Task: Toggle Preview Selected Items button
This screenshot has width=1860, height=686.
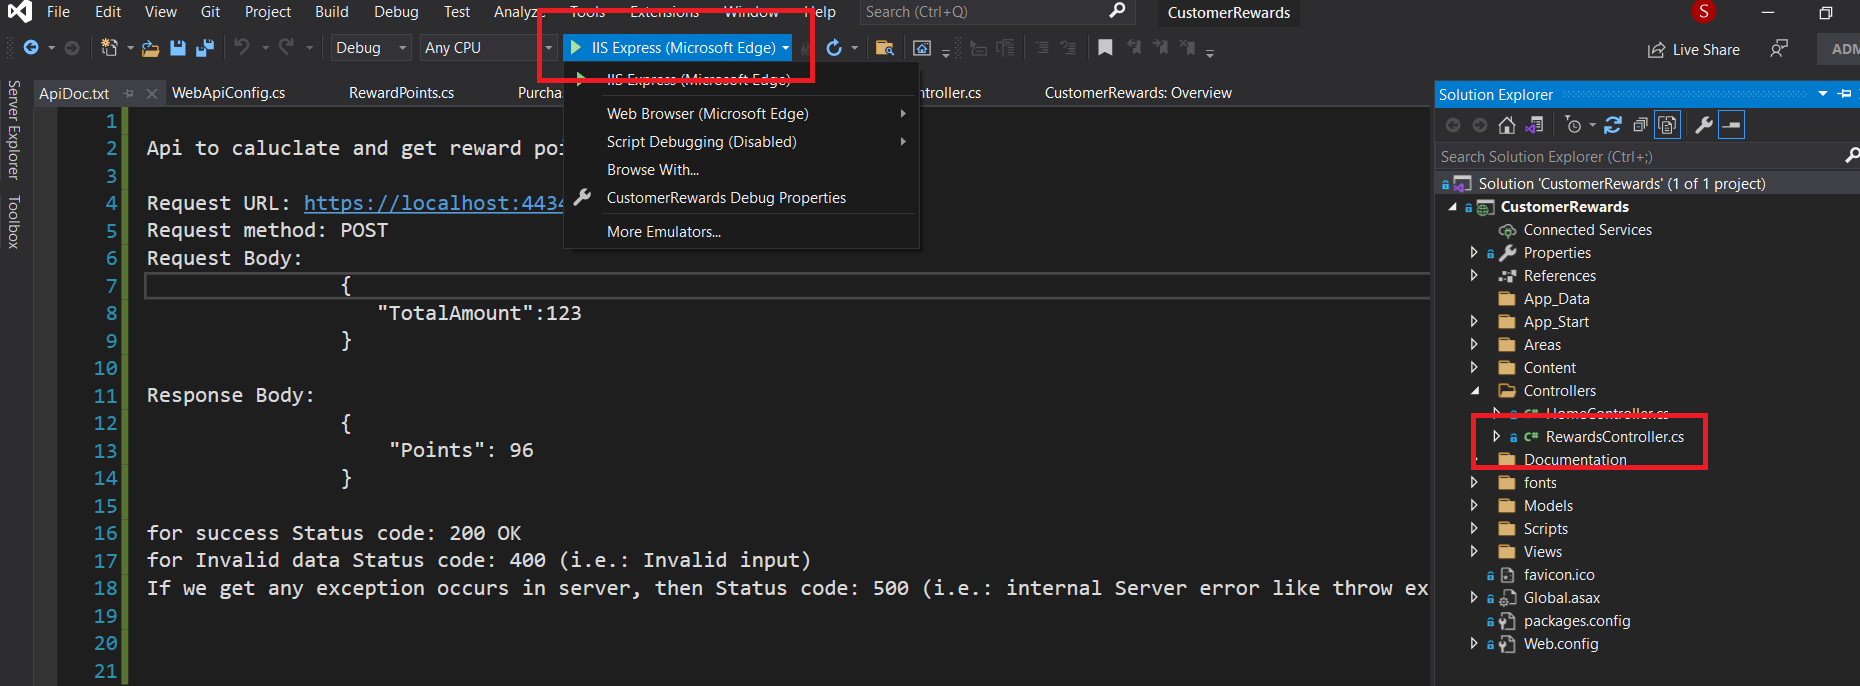Action: [x=1731, y=125]
